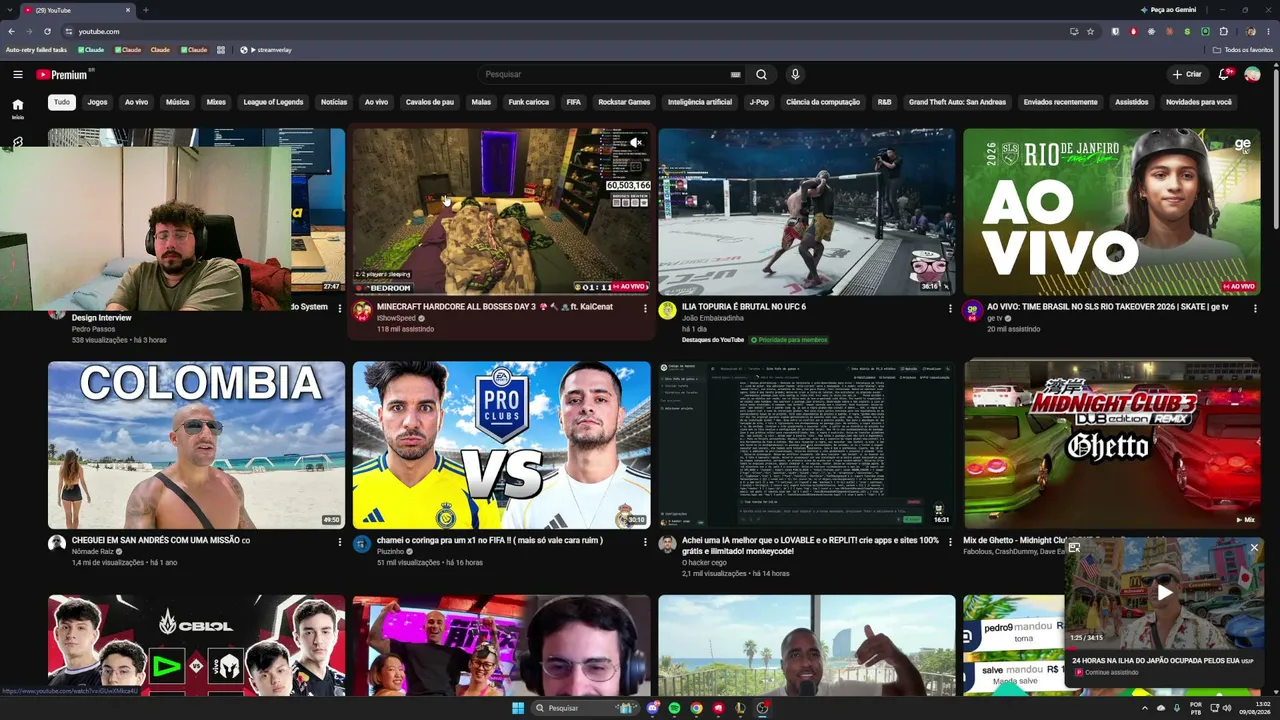The height and width of the screenshot is (720, 1280).
Task: Open the Bitwarden shield extension
Action: 1116,31
